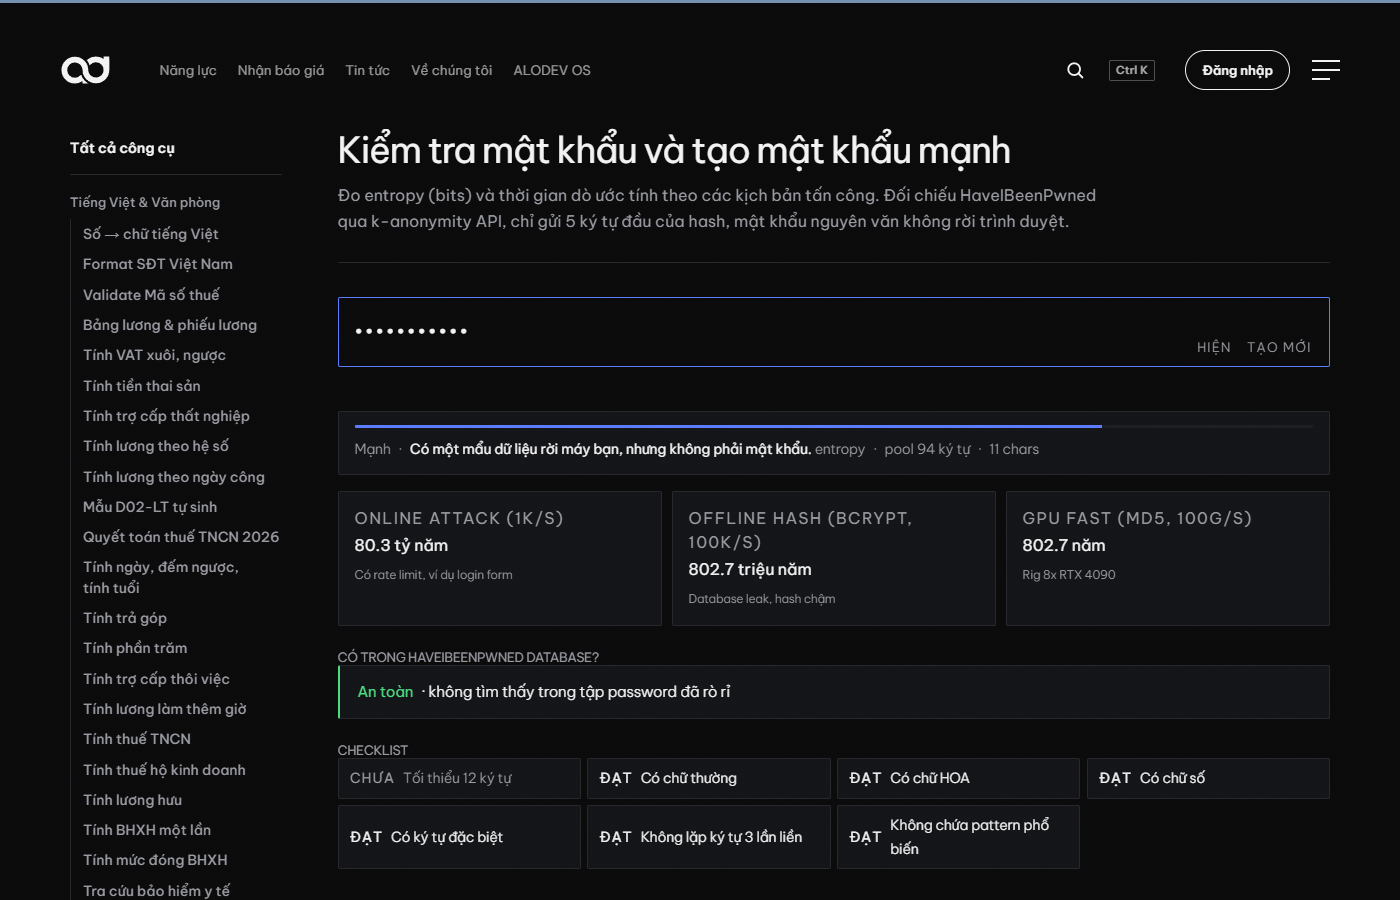
Task: Open Tính VAT xuôi, ngược tool
Action: [154, 355]
